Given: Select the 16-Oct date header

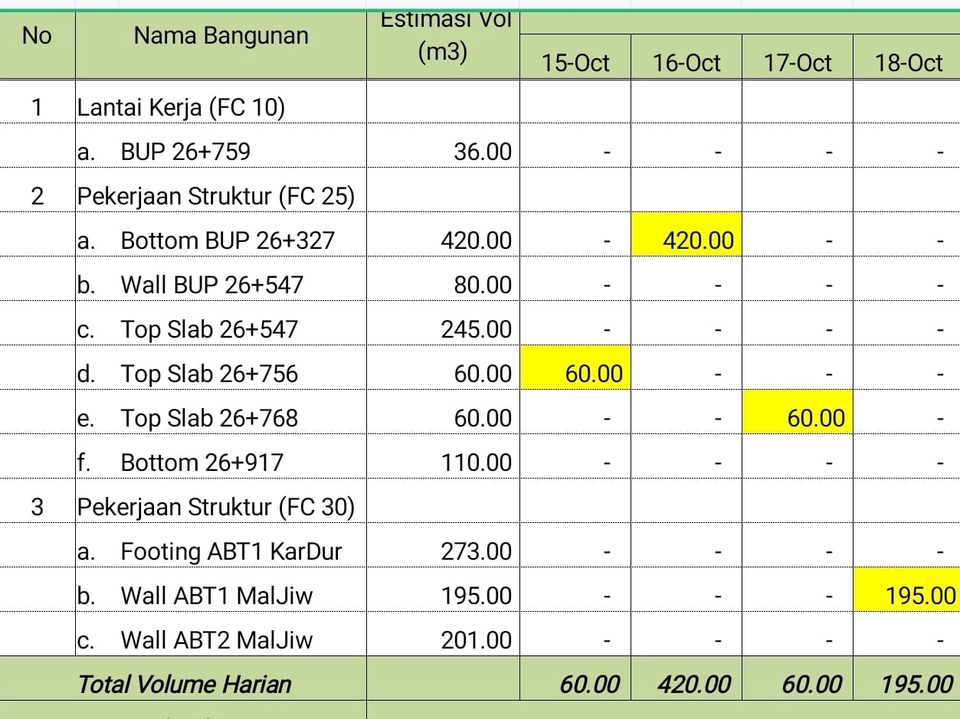Looking at the screenshot, I should click(x=687, y=58).
